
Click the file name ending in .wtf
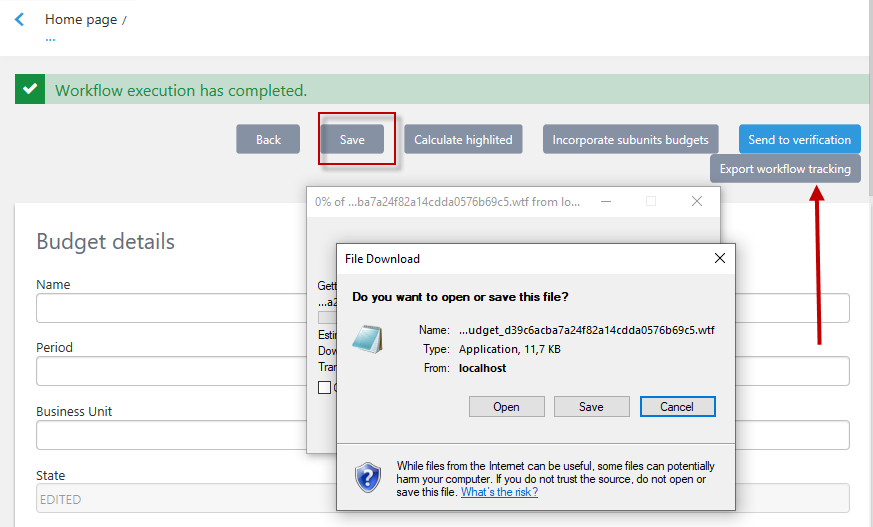coord(586,330)
